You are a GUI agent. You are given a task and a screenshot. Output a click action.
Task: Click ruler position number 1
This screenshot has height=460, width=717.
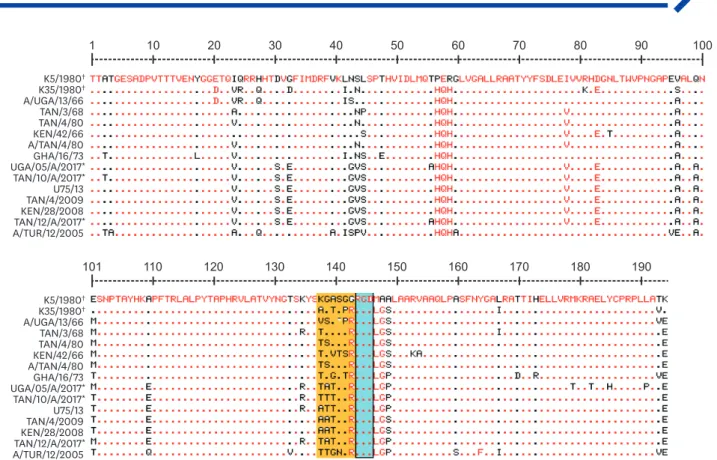tap(92, 45)
